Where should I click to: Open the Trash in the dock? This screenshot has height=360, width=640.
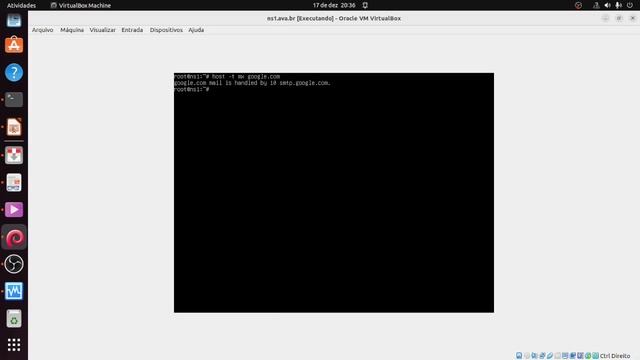pos(14,318)
